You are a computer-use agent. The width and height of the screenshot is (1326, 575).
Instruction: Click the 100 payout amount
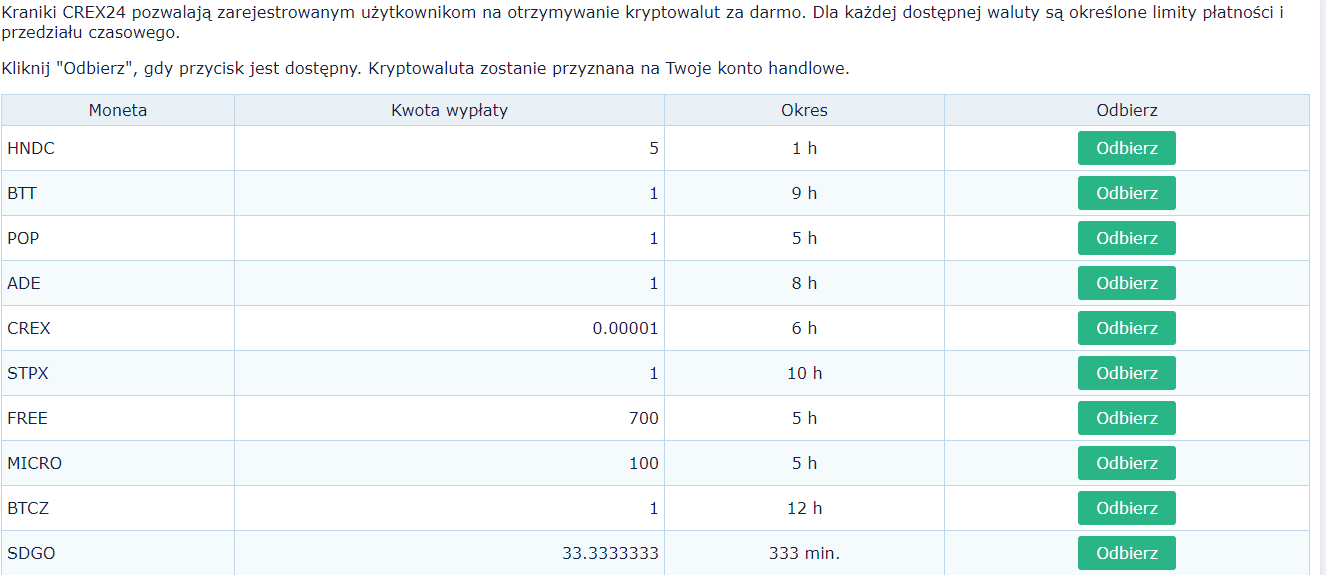[x=644, y=463]
